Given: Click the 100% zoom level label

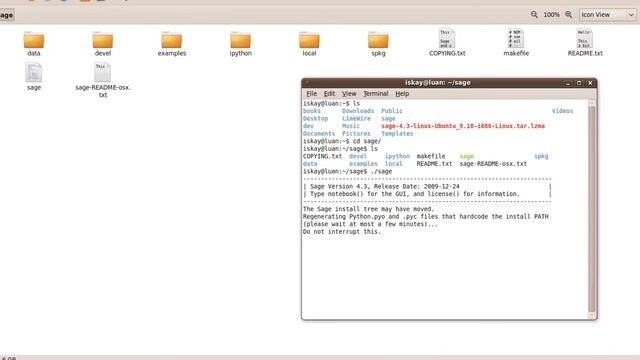Looking at the screenshot, I should [x=551, y=15].
